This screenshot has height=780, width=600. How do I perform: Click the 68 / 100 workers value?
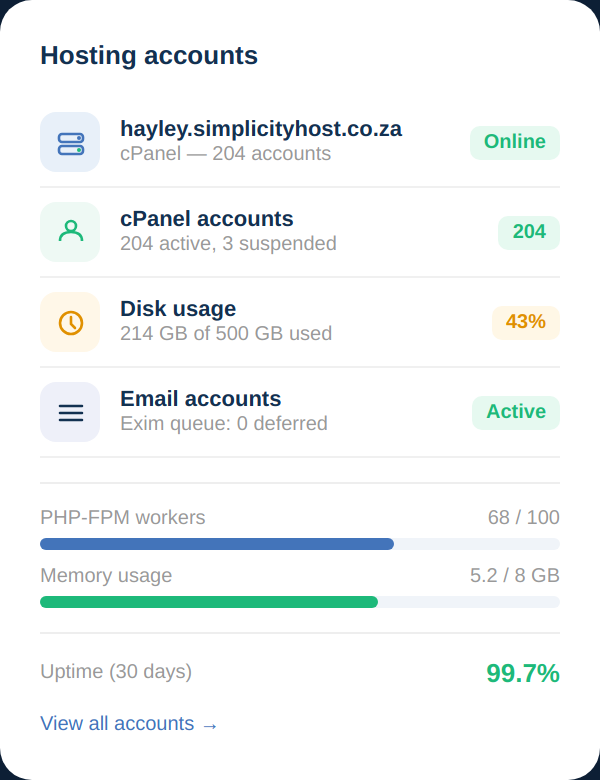523,518
